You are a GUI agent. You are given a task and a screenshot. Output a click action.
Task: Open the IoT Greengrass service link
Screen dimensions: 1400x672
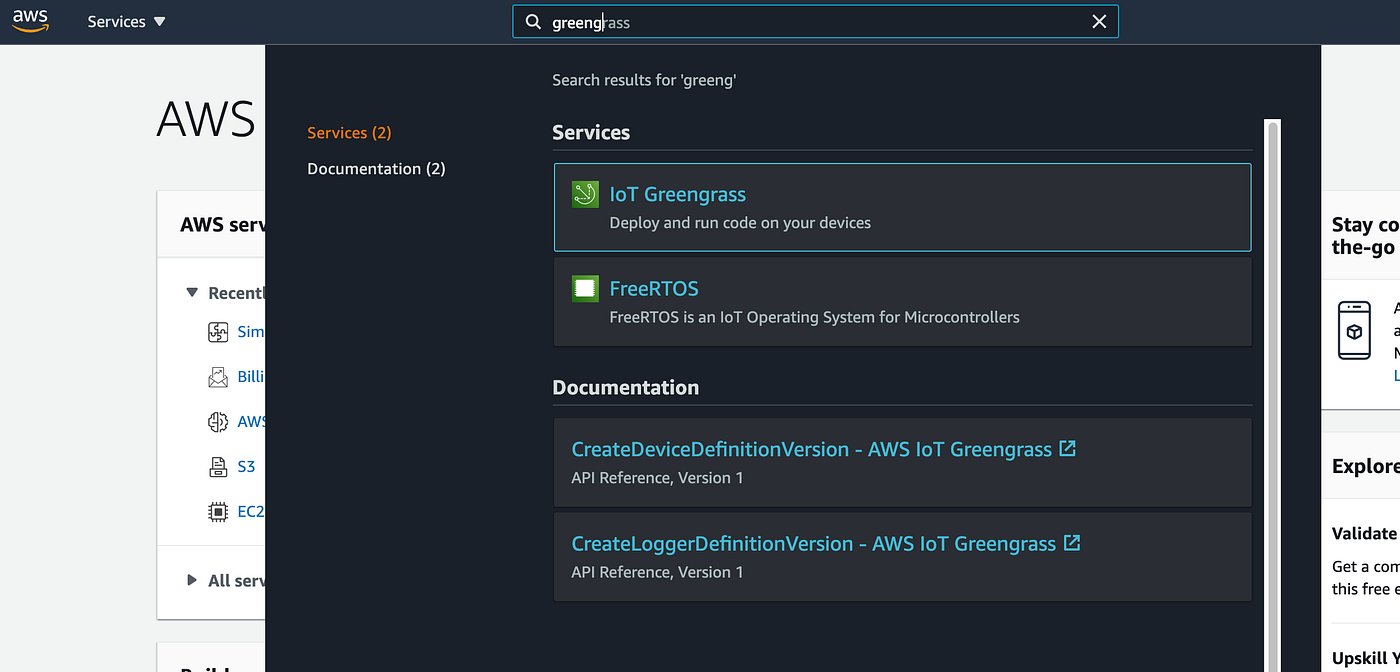point(677,194)
